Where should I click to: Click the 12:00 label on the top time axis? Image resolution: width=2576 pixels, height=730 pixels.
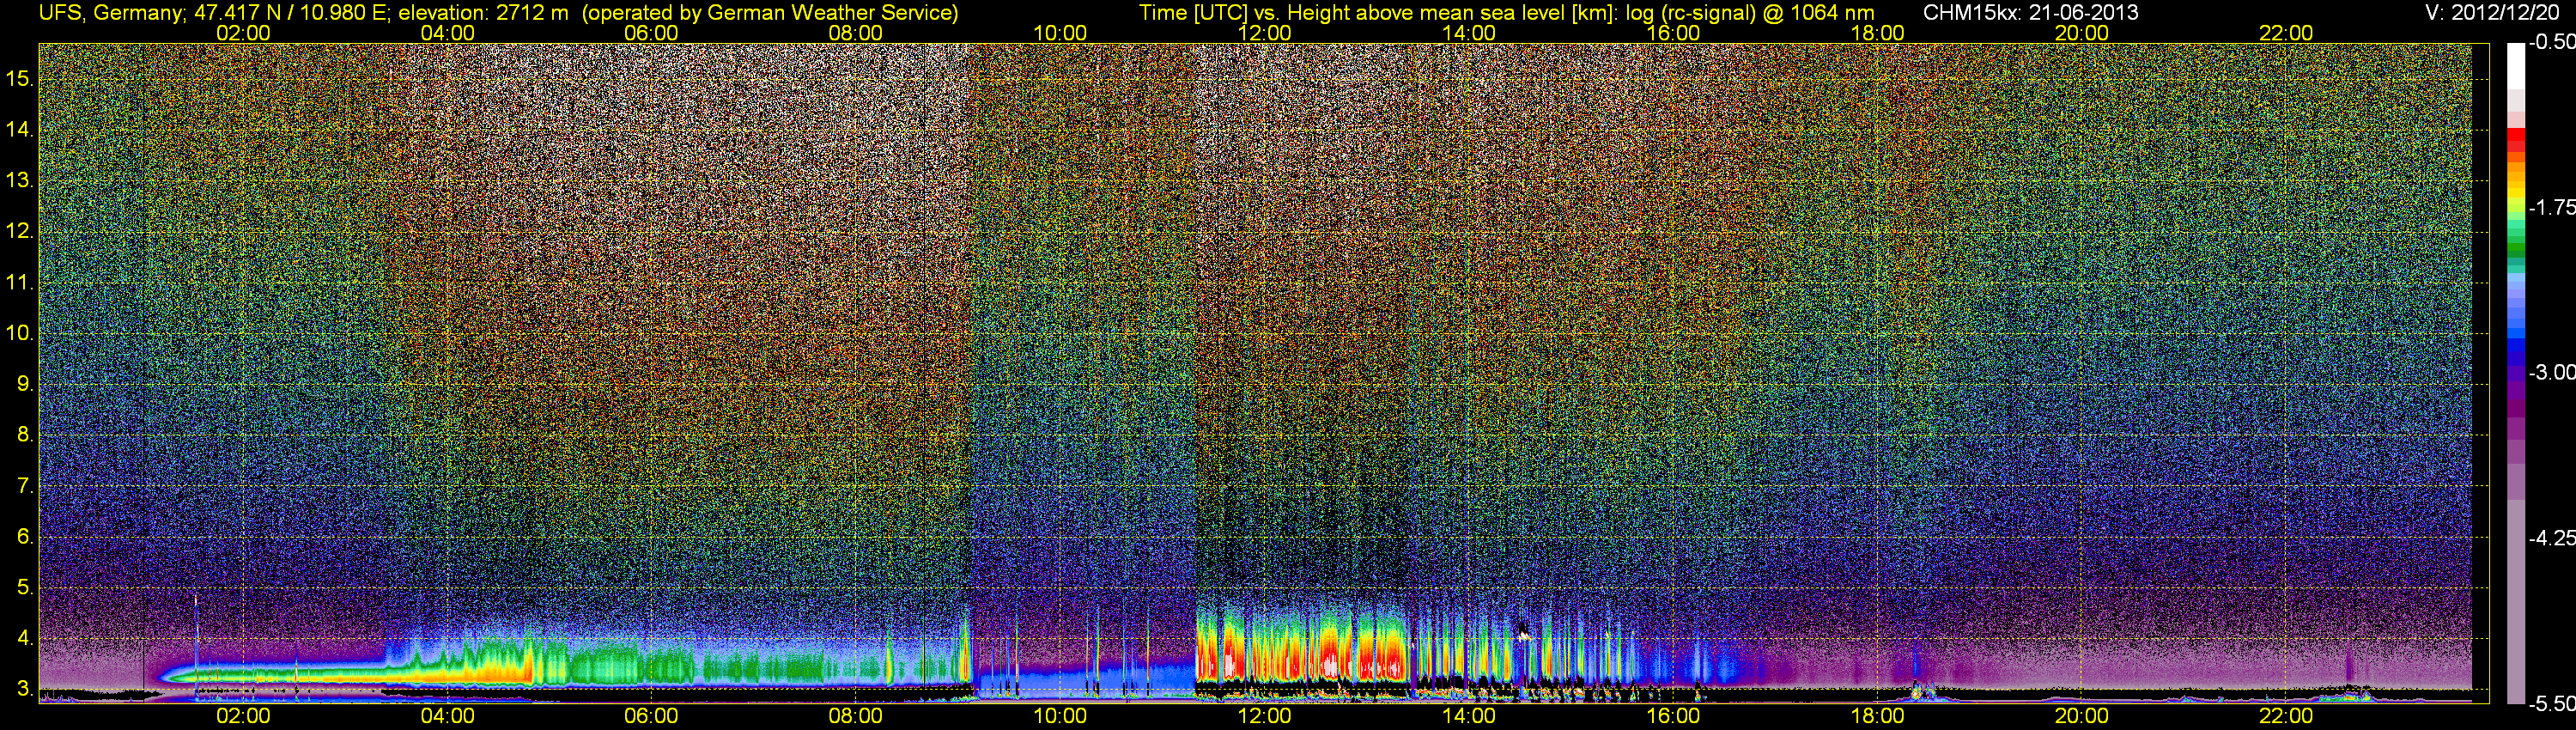(x=1264, y=33)
